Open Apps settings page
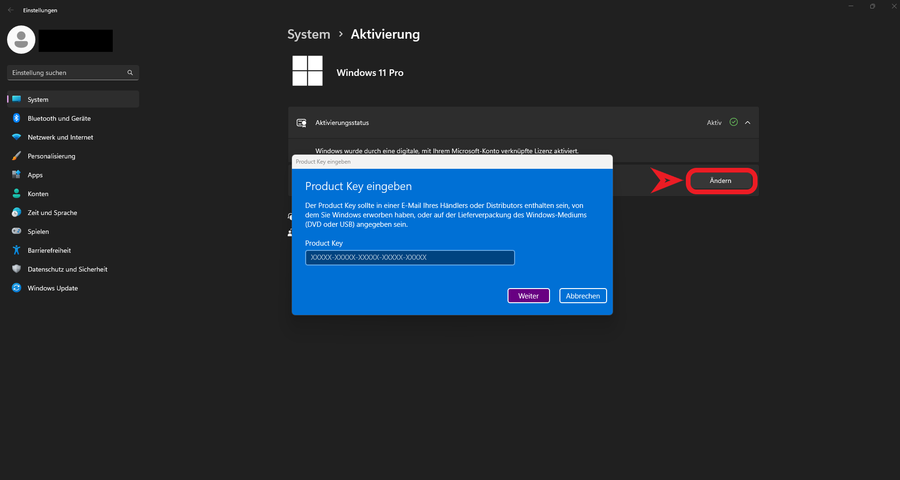Image resolution: width=900 pixels, height=480 pixels. 73,175
